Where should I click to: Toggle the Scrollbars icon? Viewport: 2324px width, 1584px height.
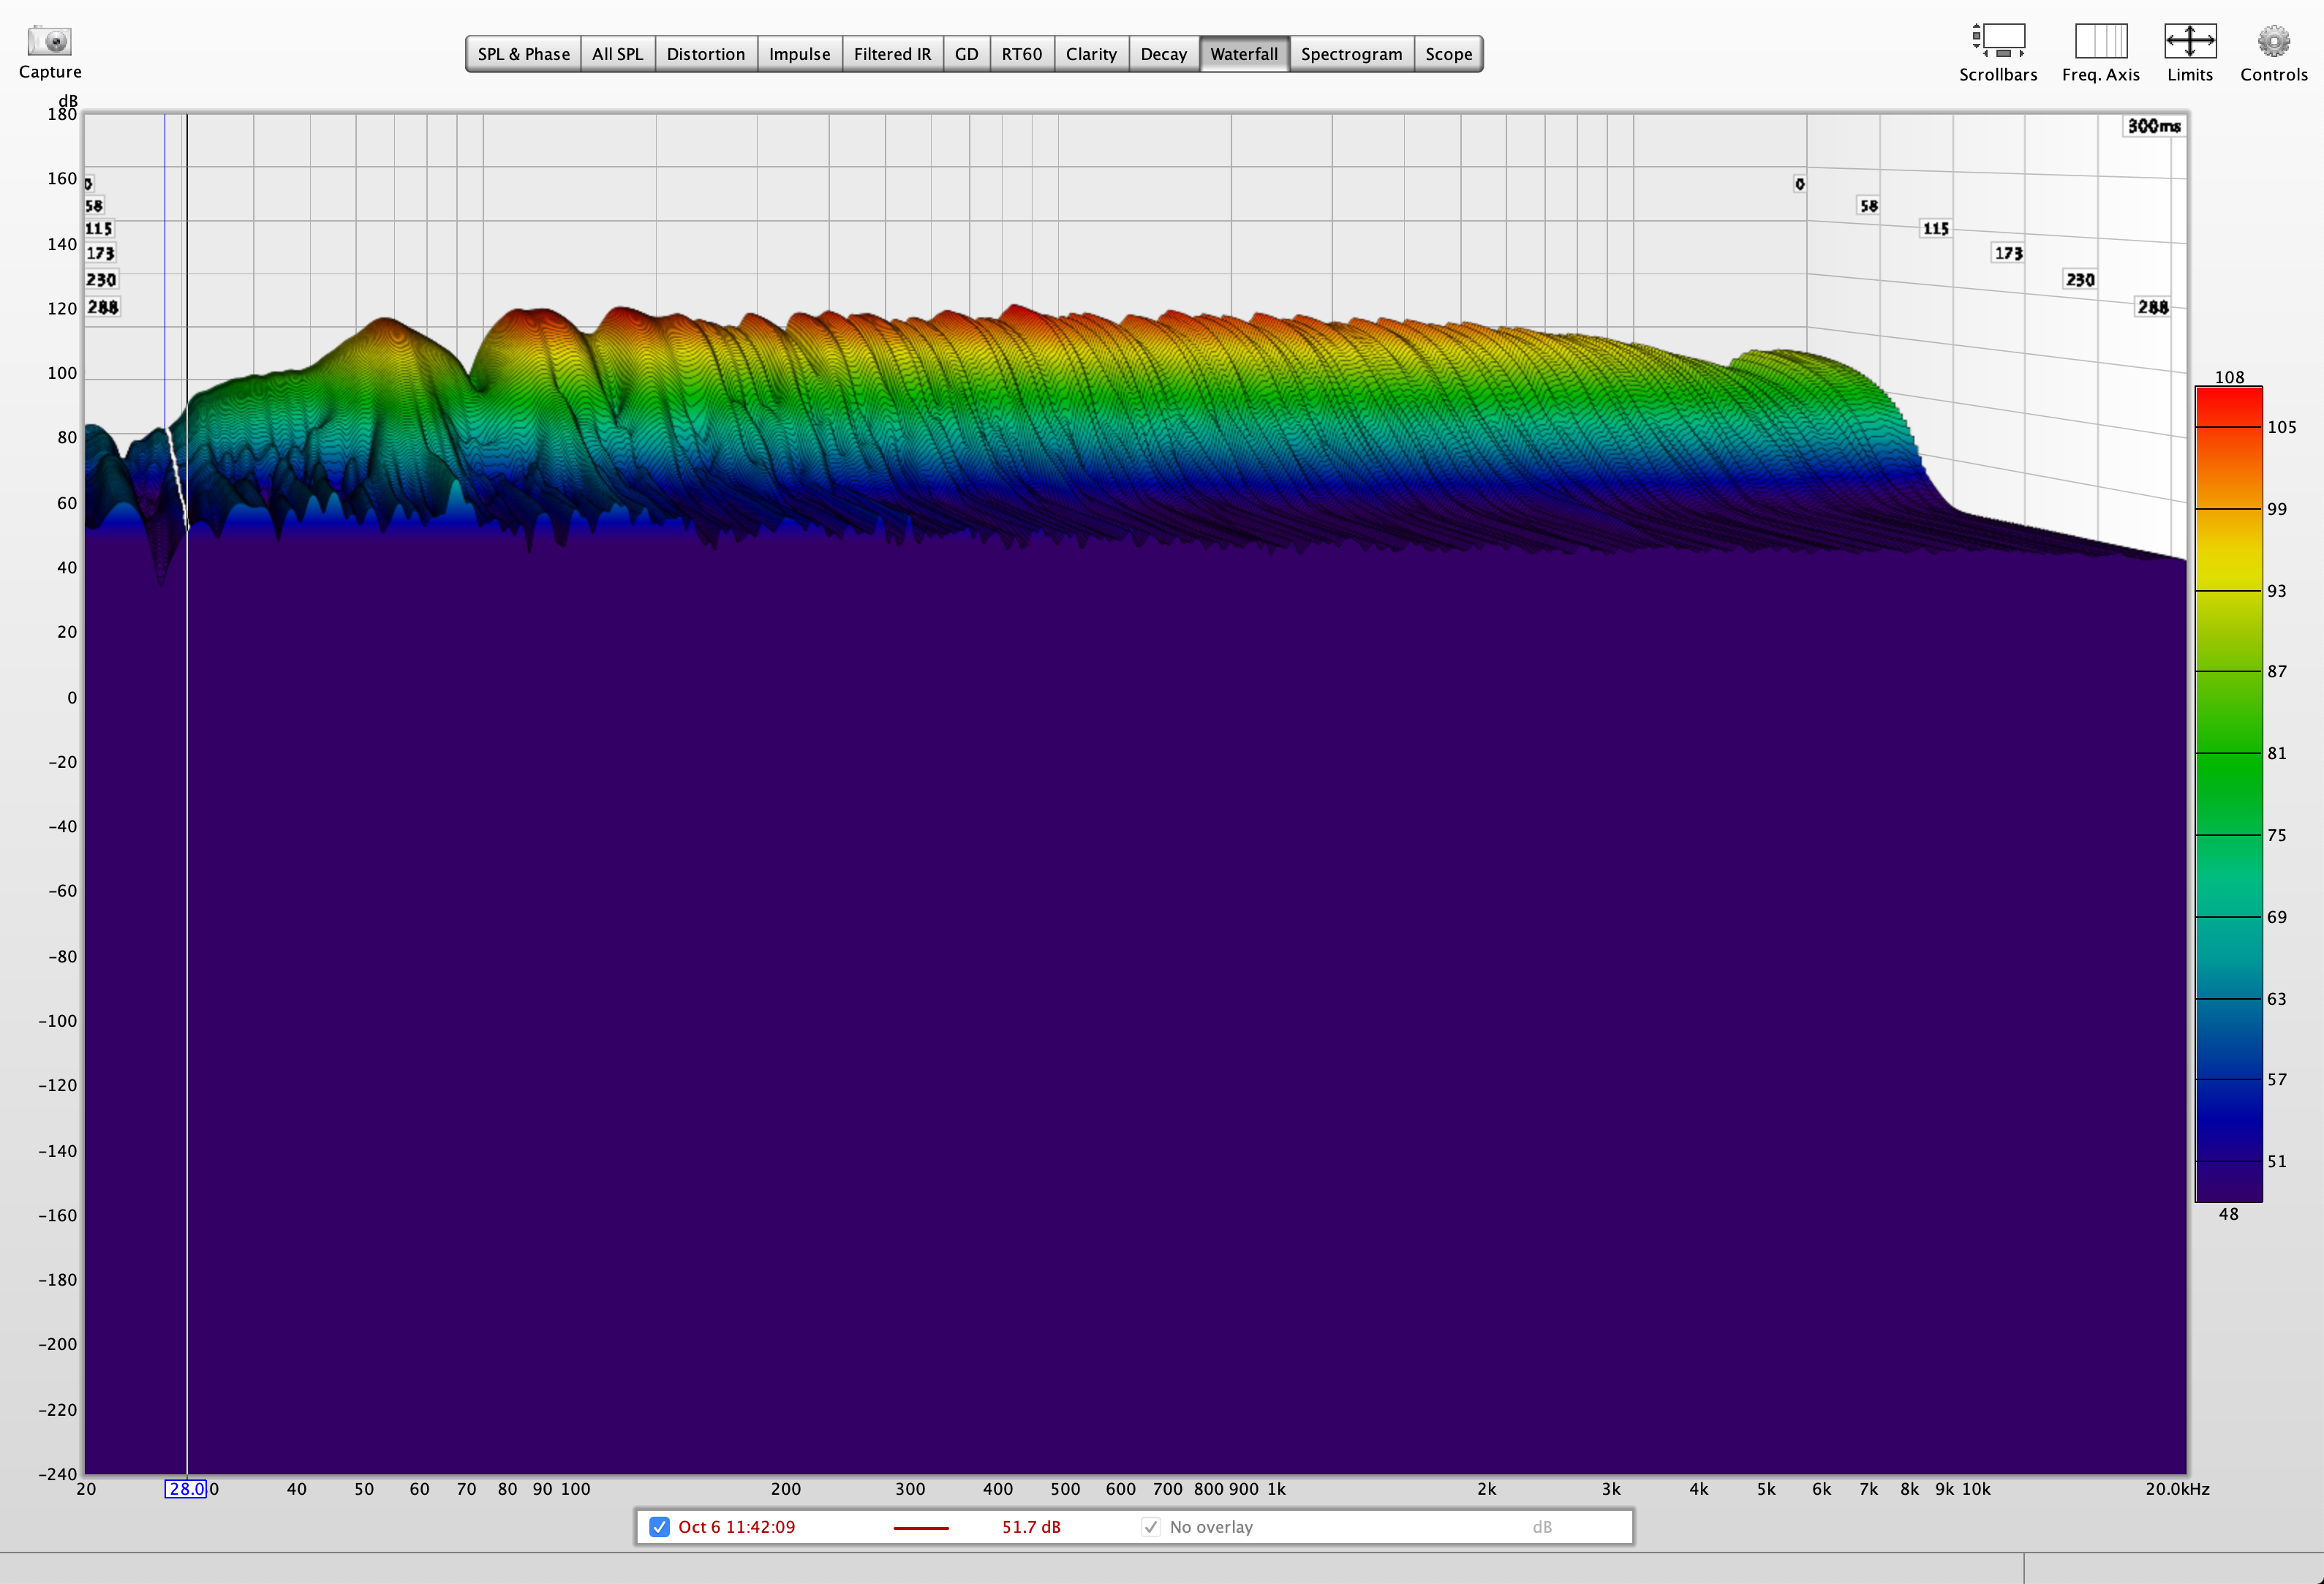(x=1997, y=41)
